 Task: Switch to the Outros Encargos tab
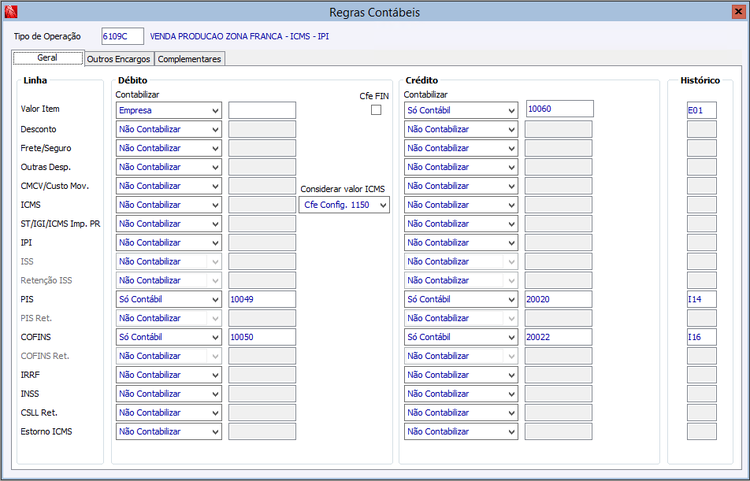(119, 59)
